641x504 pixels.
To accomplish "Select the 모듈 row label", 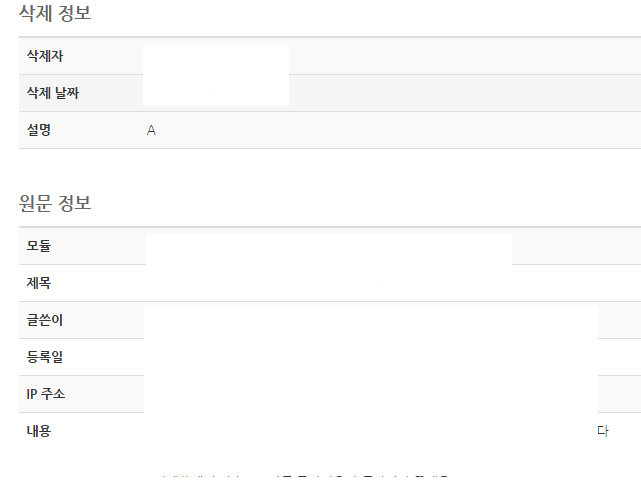I will (39, 246).
